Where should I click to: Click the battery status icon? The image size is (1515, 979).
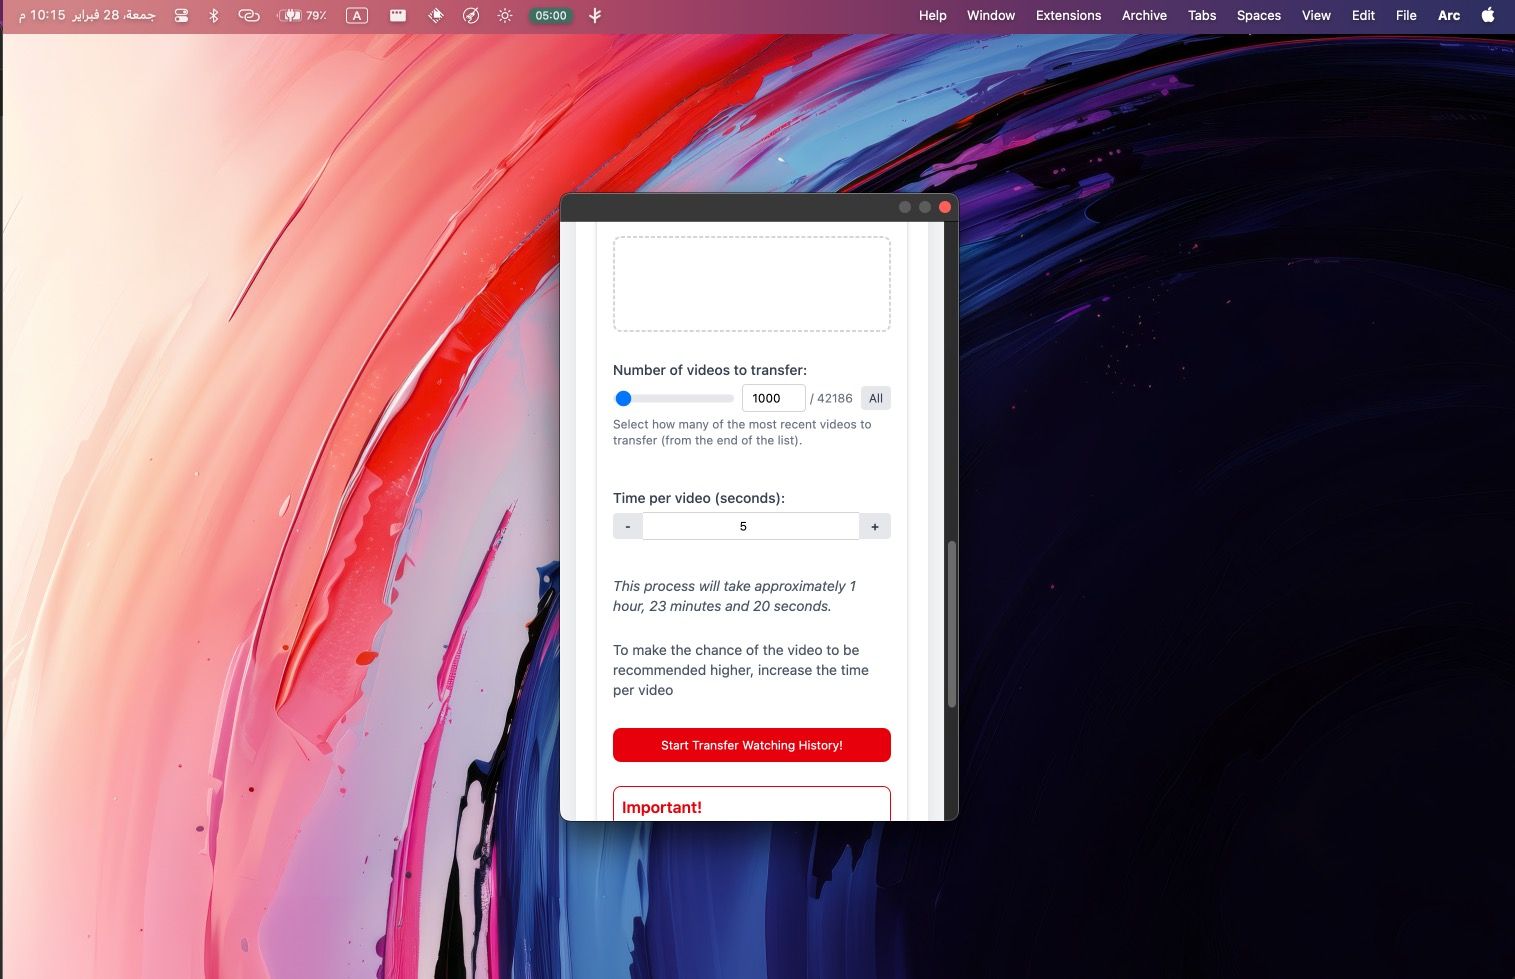(302, 15)
